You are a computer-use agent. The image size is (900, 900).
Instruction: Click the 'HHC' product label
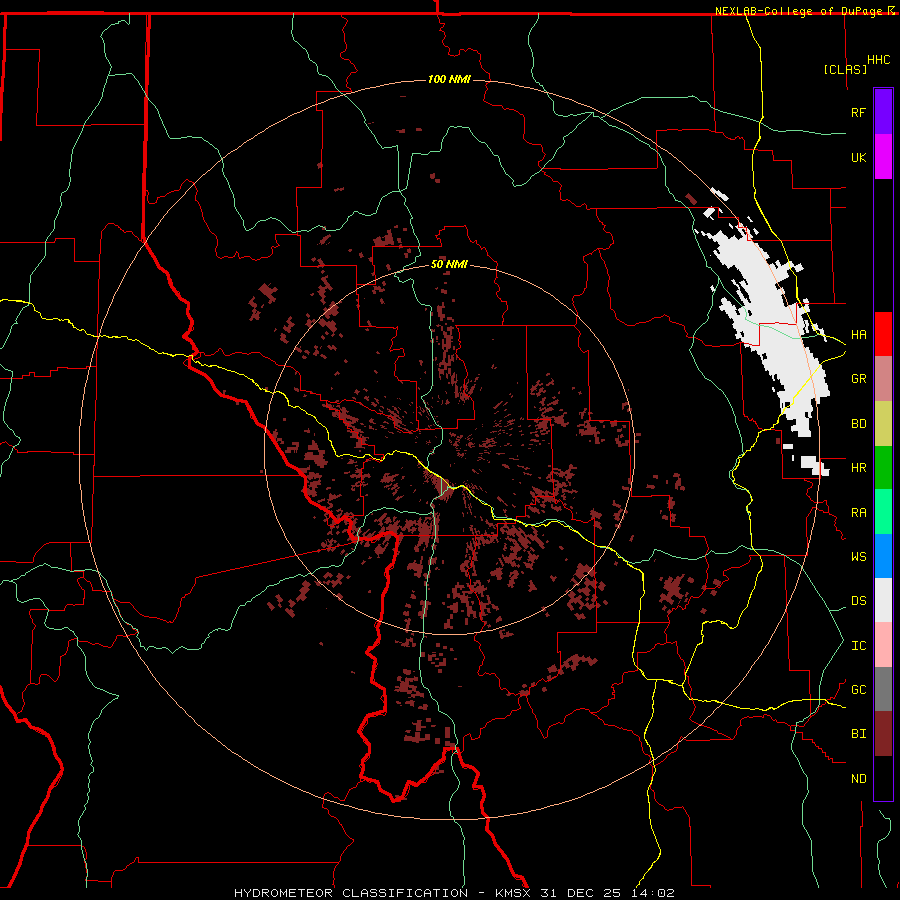878,60
